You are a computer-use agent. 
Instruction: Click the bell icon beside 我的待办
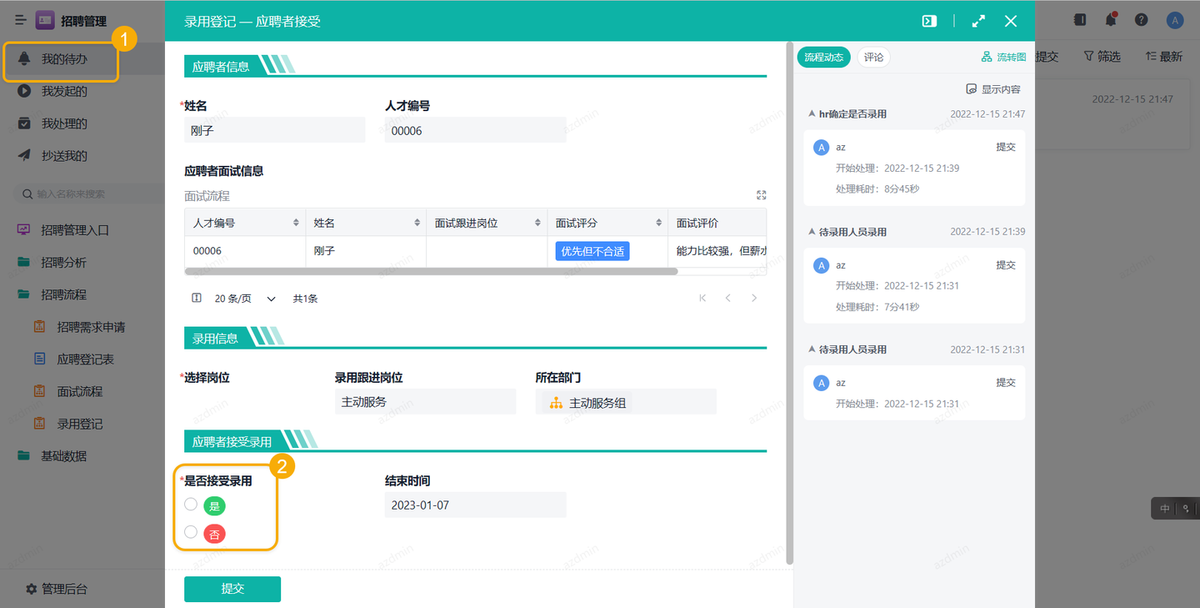pos(24,59)
